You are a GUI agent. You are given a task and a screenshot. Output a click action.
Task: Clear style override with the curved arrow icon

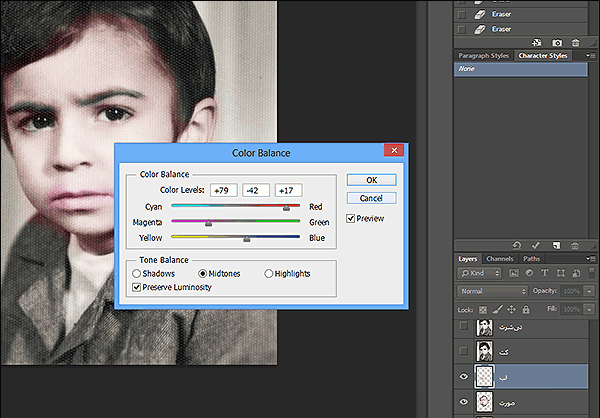tap(517, 245)
